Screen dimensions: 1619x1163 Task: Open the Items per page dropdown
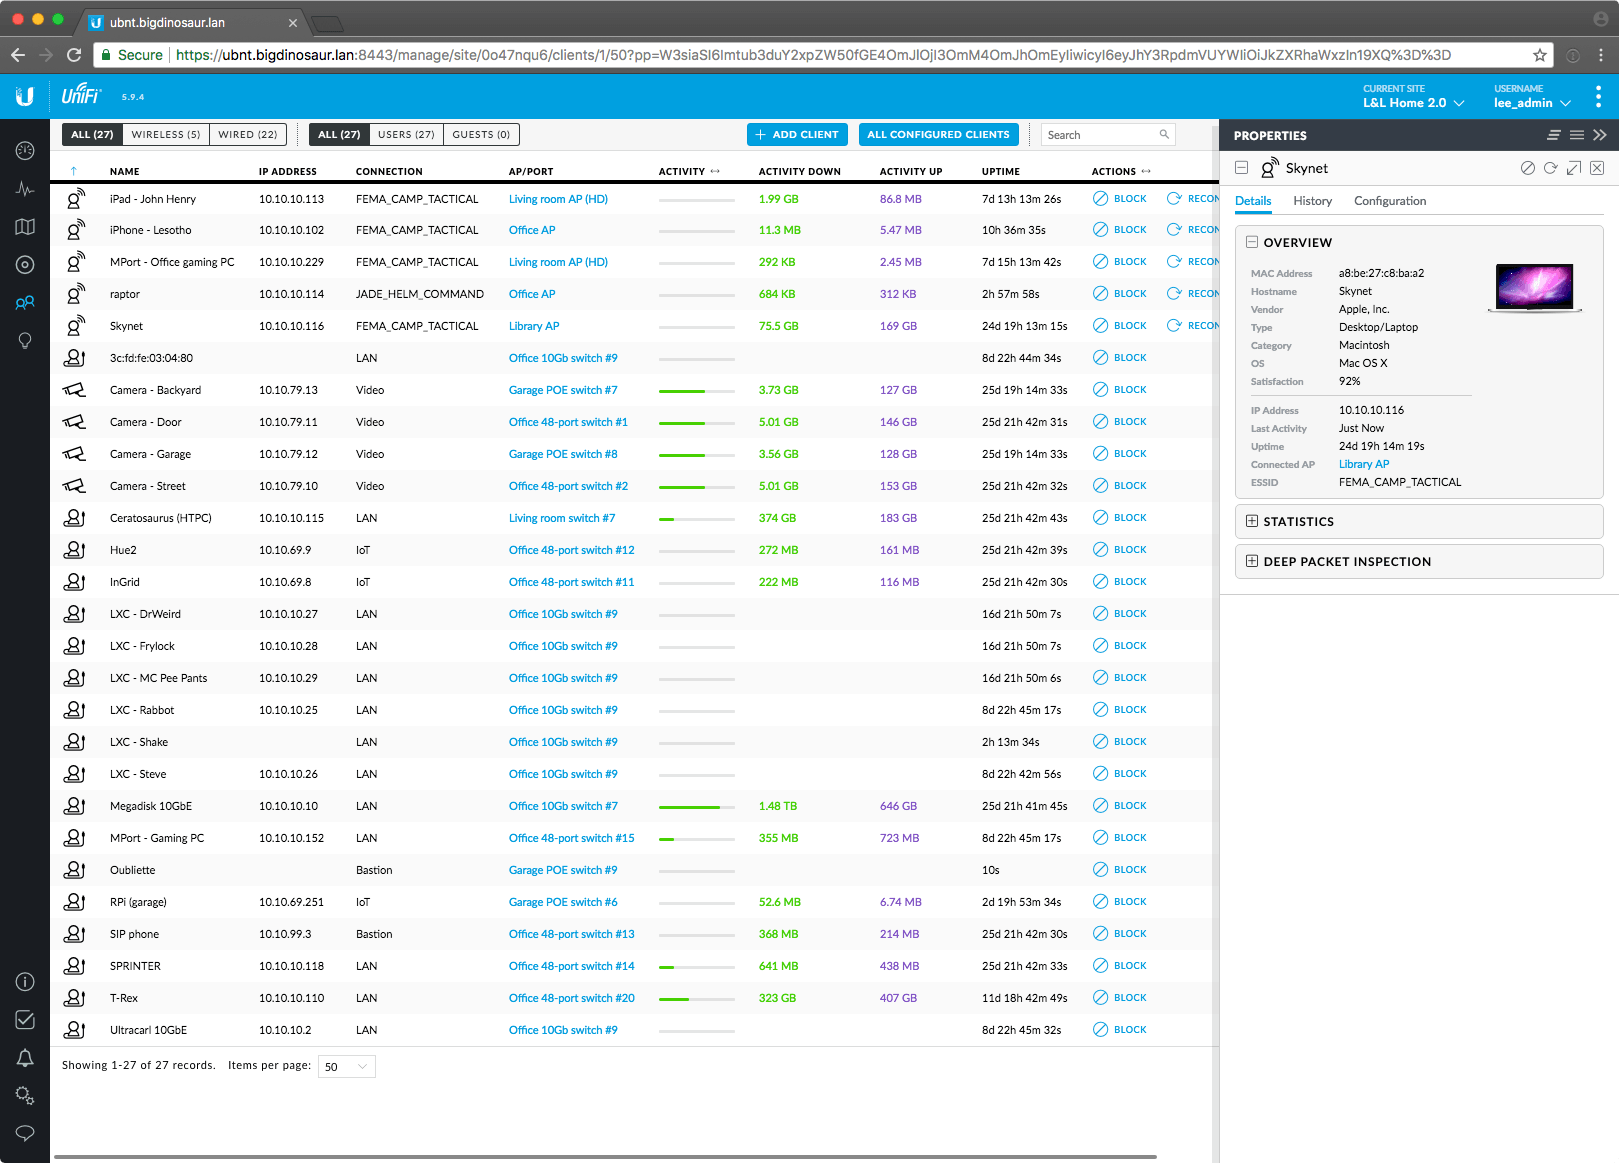click(x=346, y=1067)
